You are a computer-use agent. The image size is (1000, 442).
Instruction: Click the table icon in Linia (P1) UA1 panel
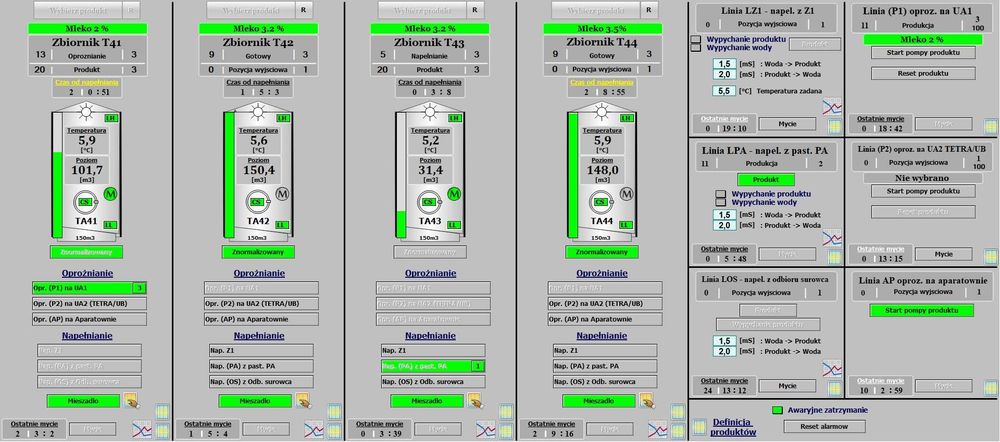(990, 126)
